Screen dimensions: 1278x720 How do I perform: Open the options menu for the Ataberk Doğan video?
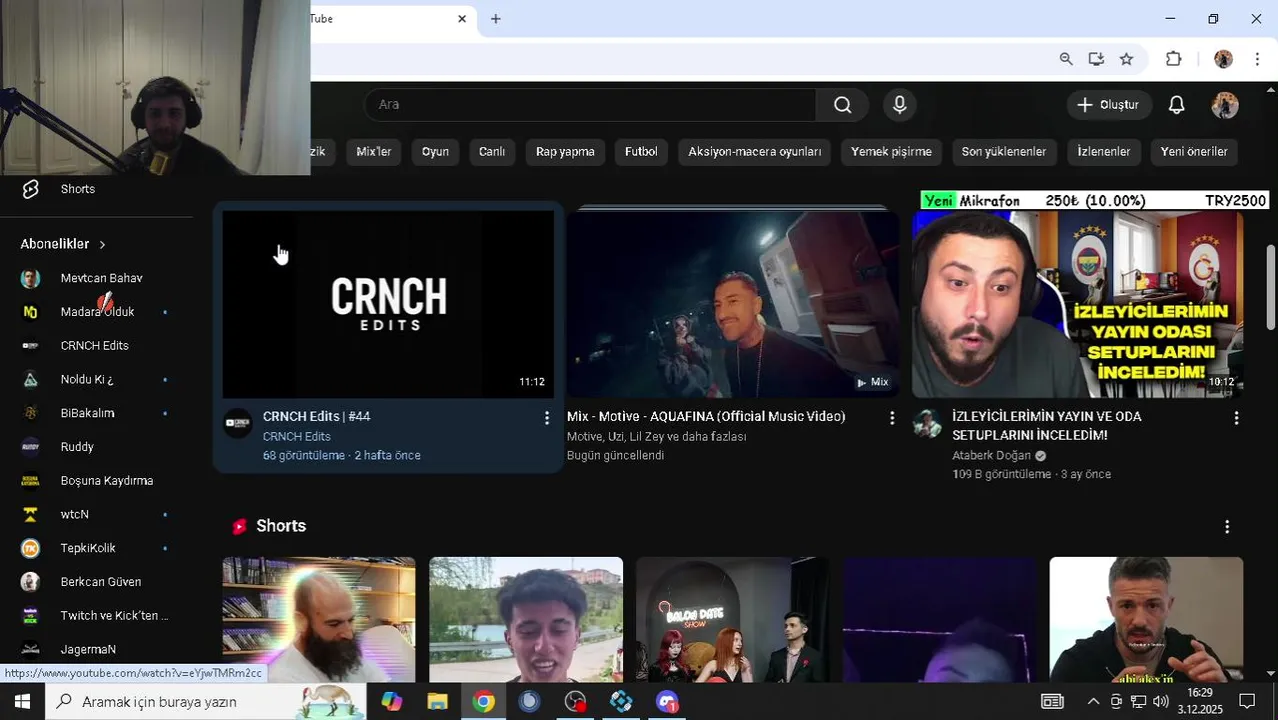pos(1236,418)
